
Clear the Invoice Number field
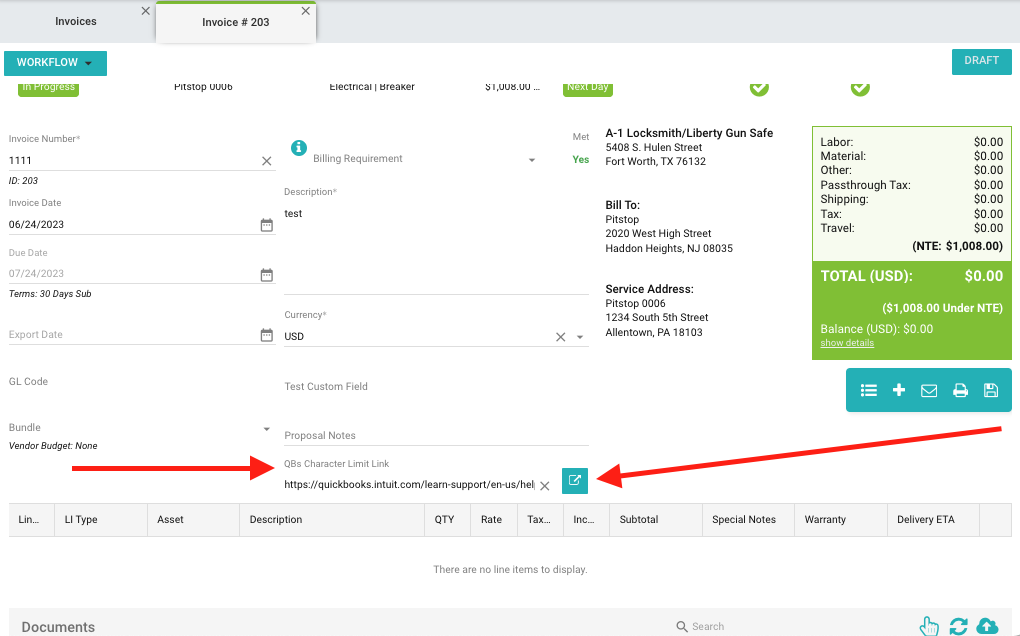pyautogui.click(x=266, y=161)
